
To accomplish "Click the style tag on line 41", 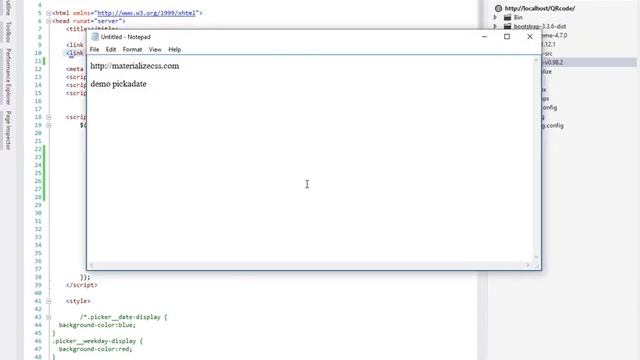I will (78, 301).
